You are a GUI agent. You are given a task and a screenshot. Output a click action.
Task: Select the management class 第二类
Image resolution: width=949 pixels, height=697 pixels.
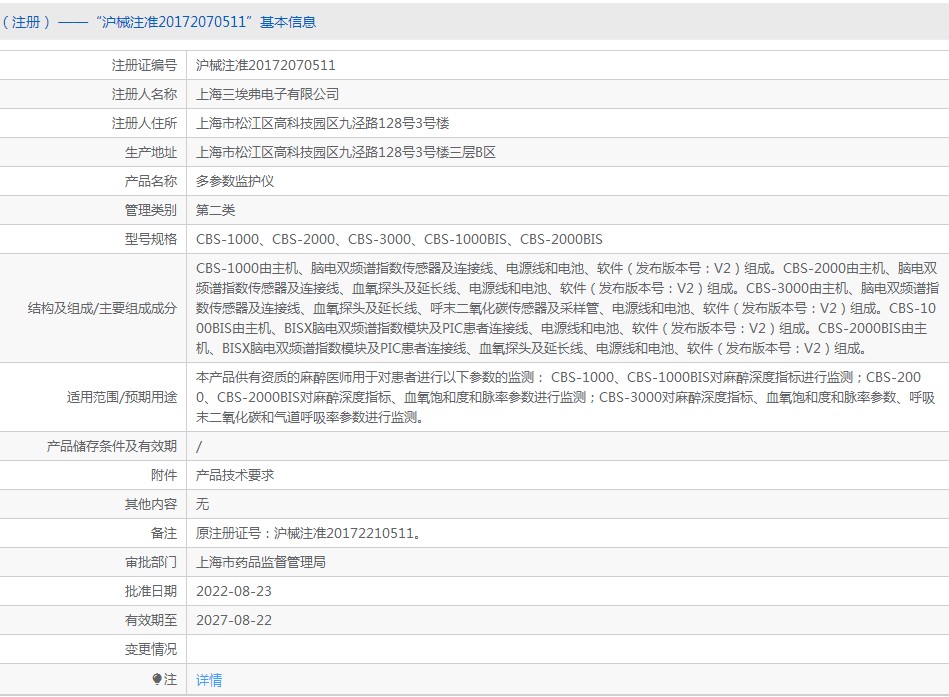tap(215, 211)
